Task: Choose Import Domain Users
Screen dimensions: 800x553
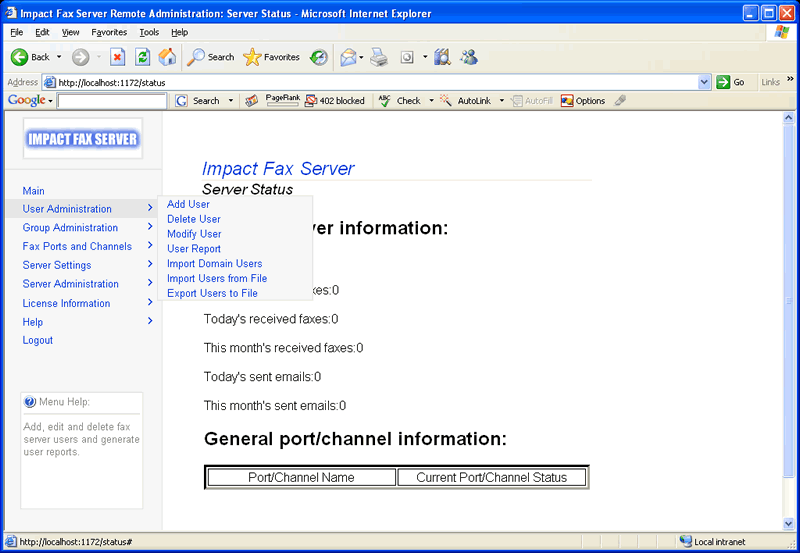Action: [x=214, y=263]
